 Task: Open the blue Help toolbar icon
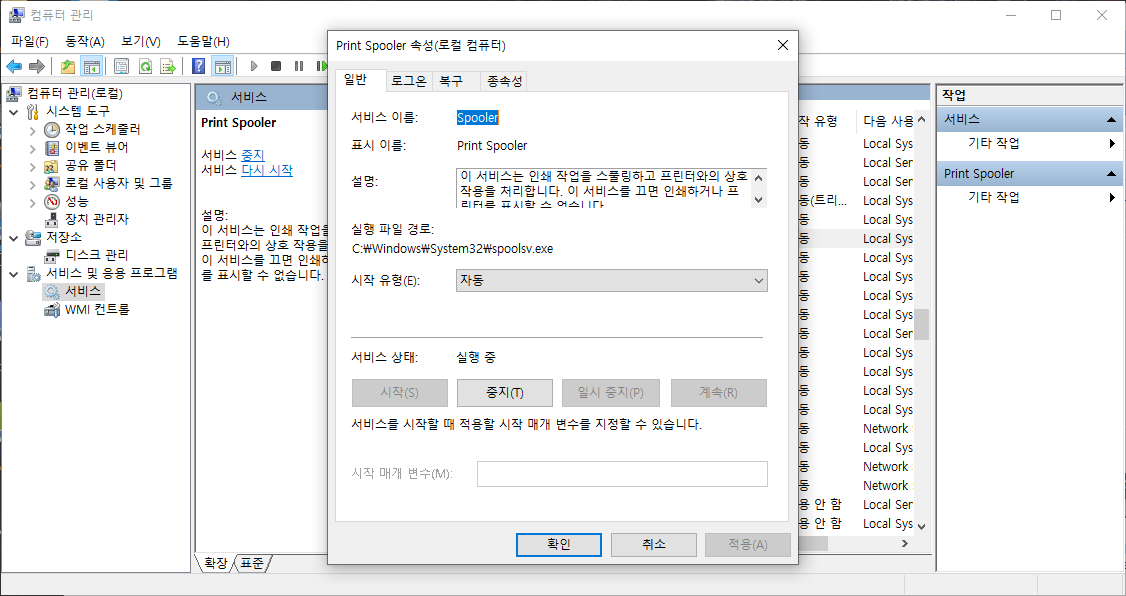(199, 67)
